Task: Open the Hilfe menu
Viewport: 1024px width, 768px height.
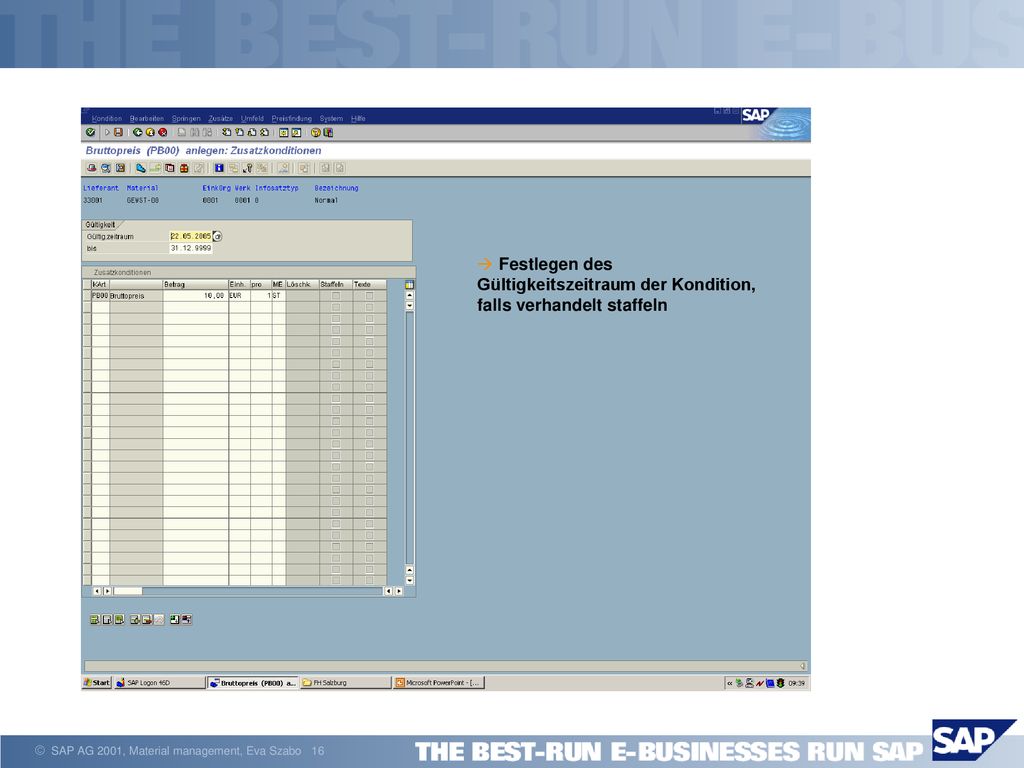Action: point(358,119)
